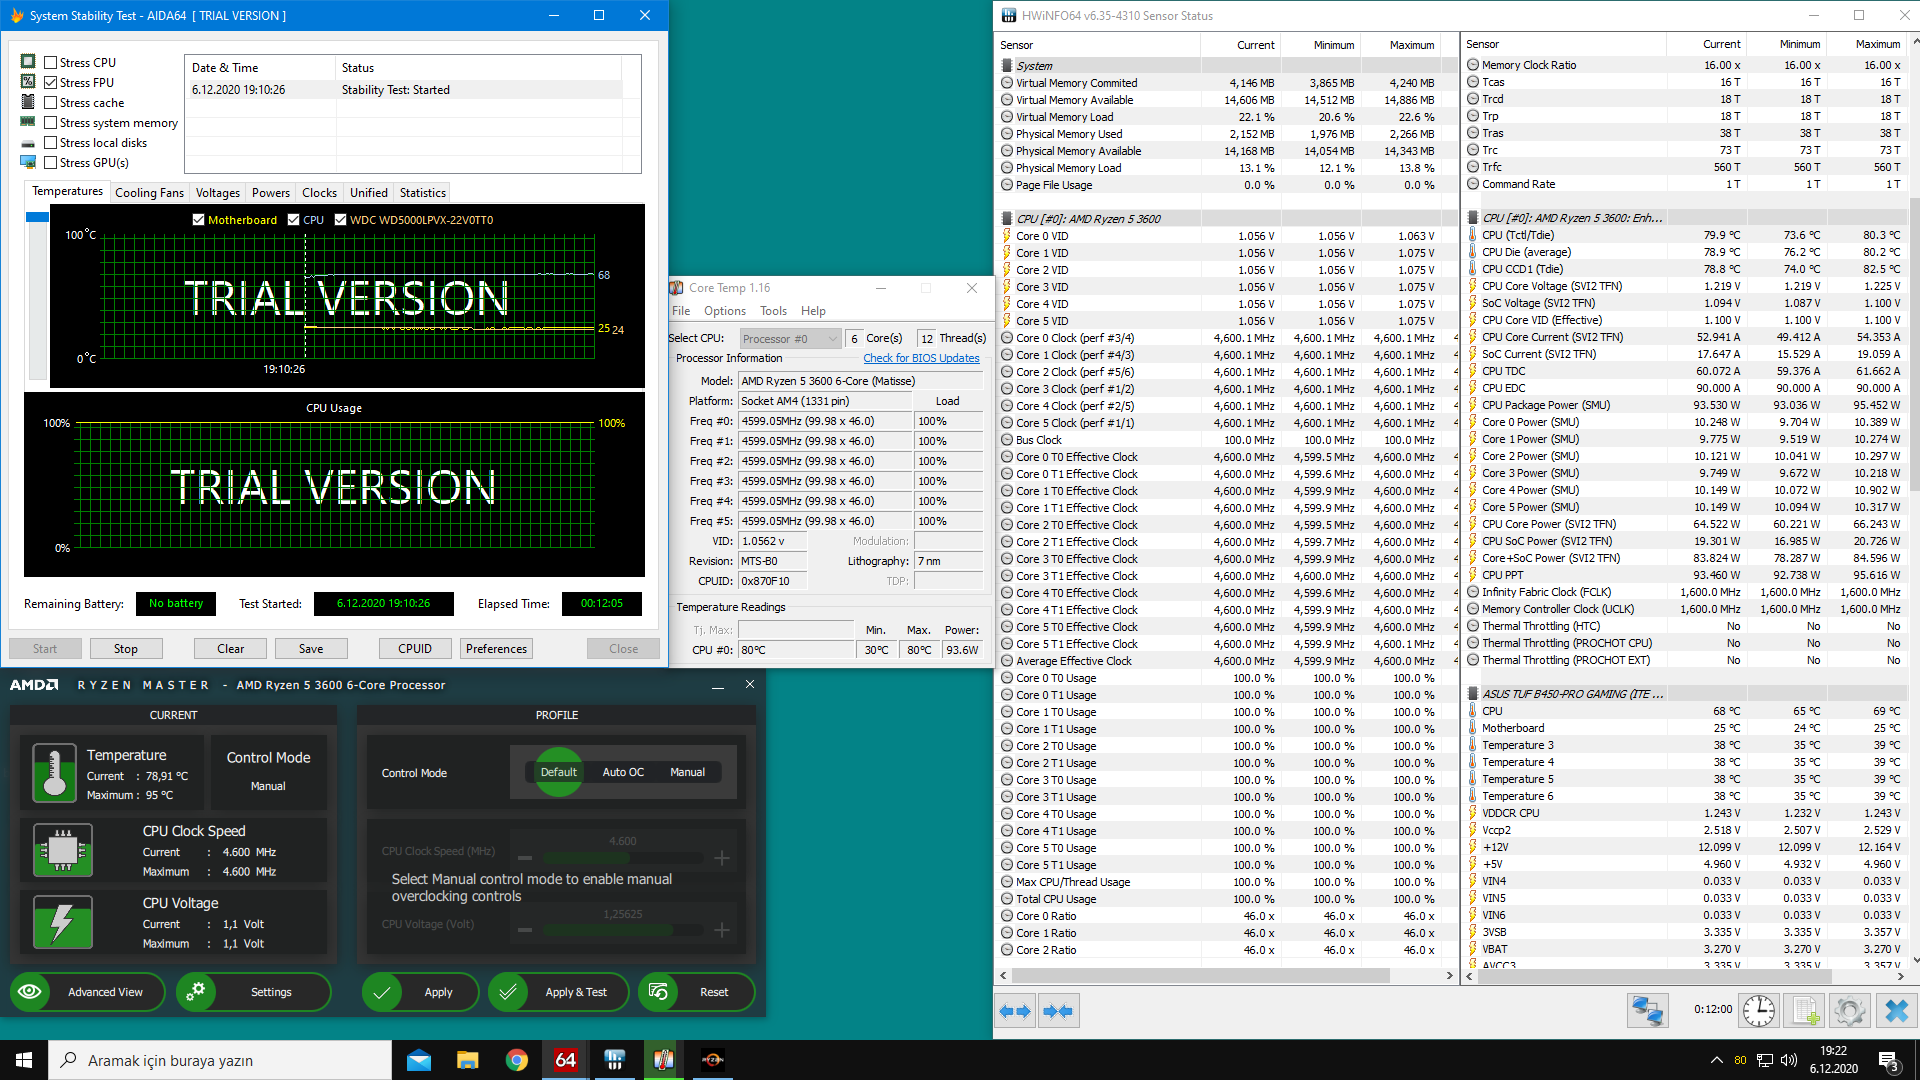Click plus stepper for CPU Clock Speed
Viewport: 1920px width, 1080px height.
pos(722,858)
